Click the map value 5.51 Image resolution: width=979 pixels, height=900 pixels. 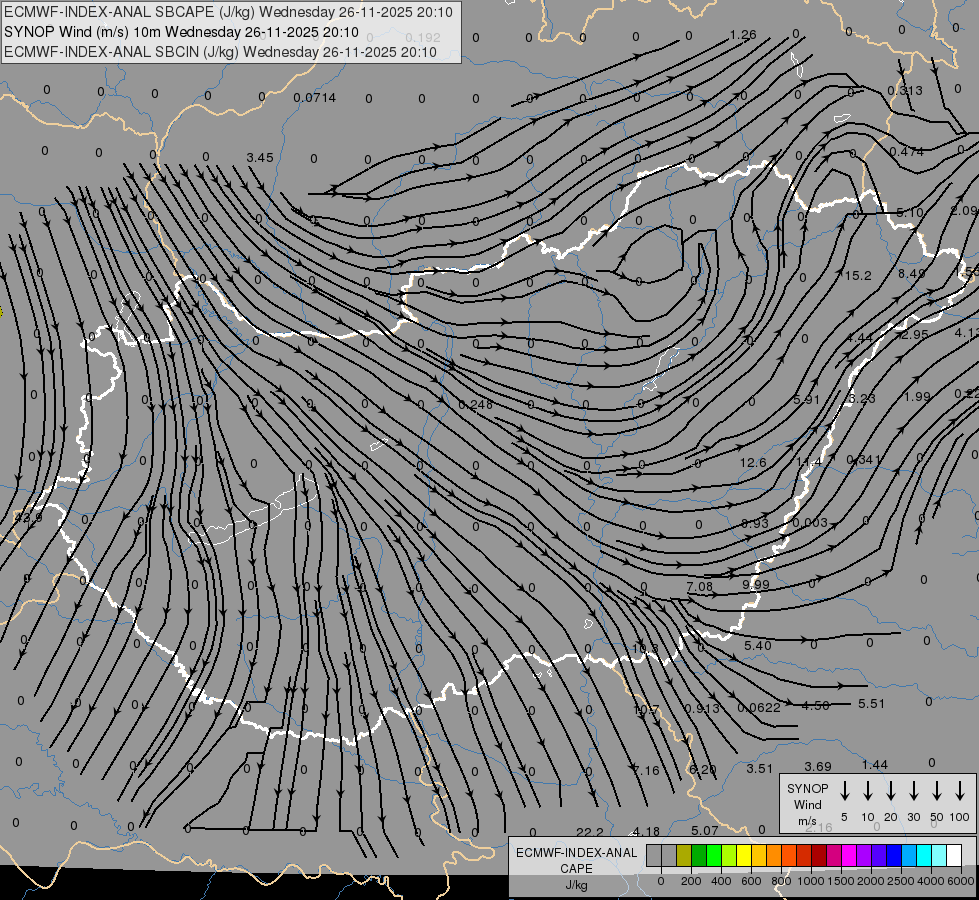(871, 704)
